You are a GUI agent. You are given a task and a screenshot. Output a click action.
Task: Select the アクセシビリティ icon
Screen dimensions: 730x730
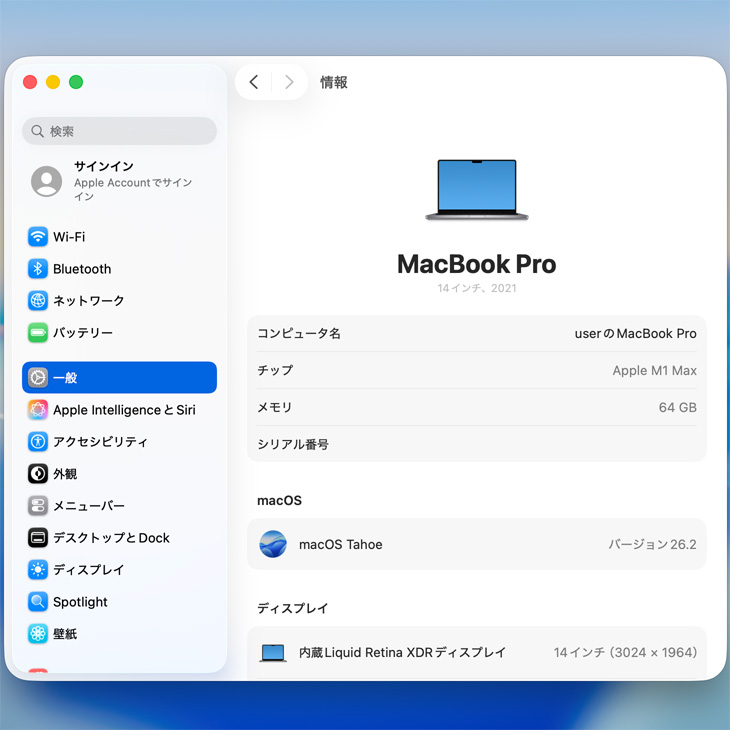38,442
